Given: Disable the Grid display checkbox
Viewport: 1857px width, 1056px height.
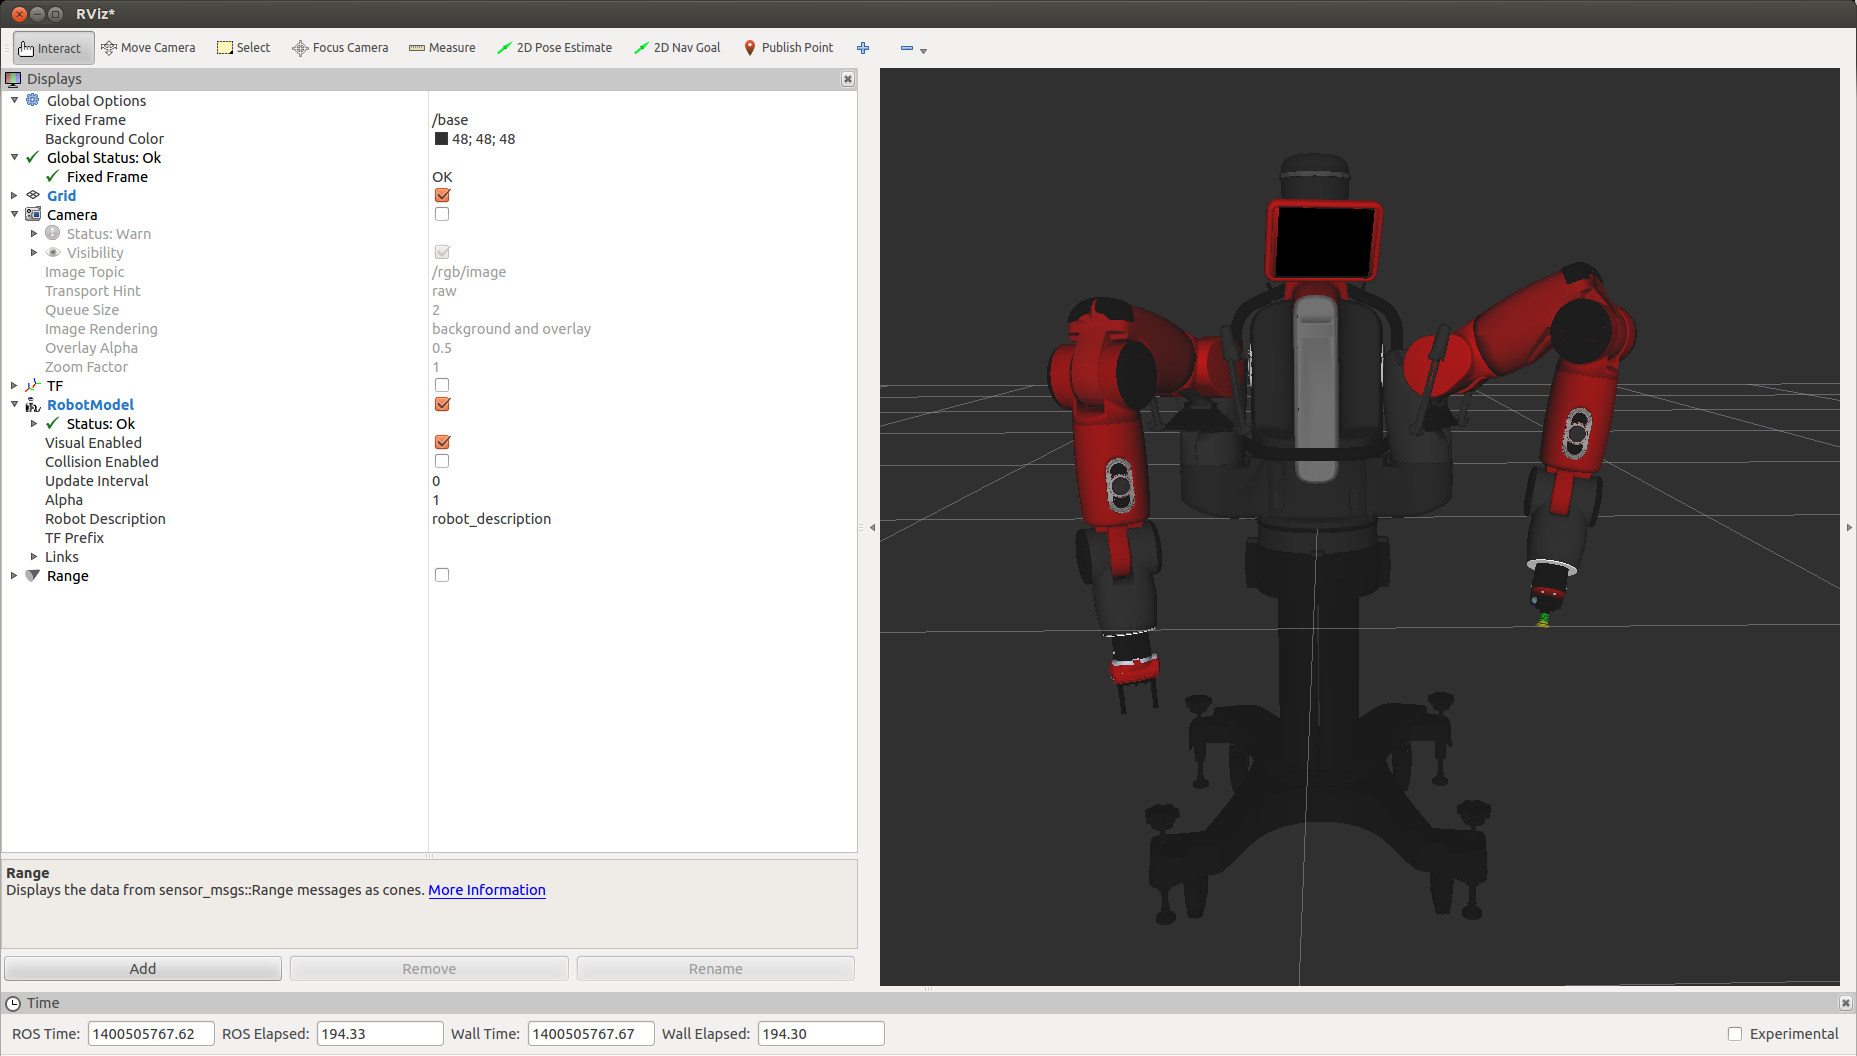Looking at the screenshot, I should (x=442, y=195).
